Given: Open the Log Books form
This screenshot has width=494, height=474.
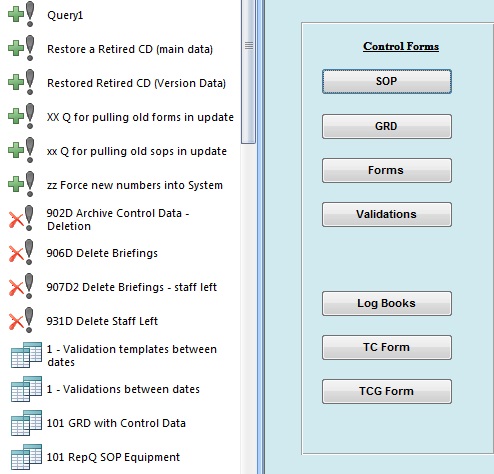Looking at the screenshot, I should [x=387, y=303].
